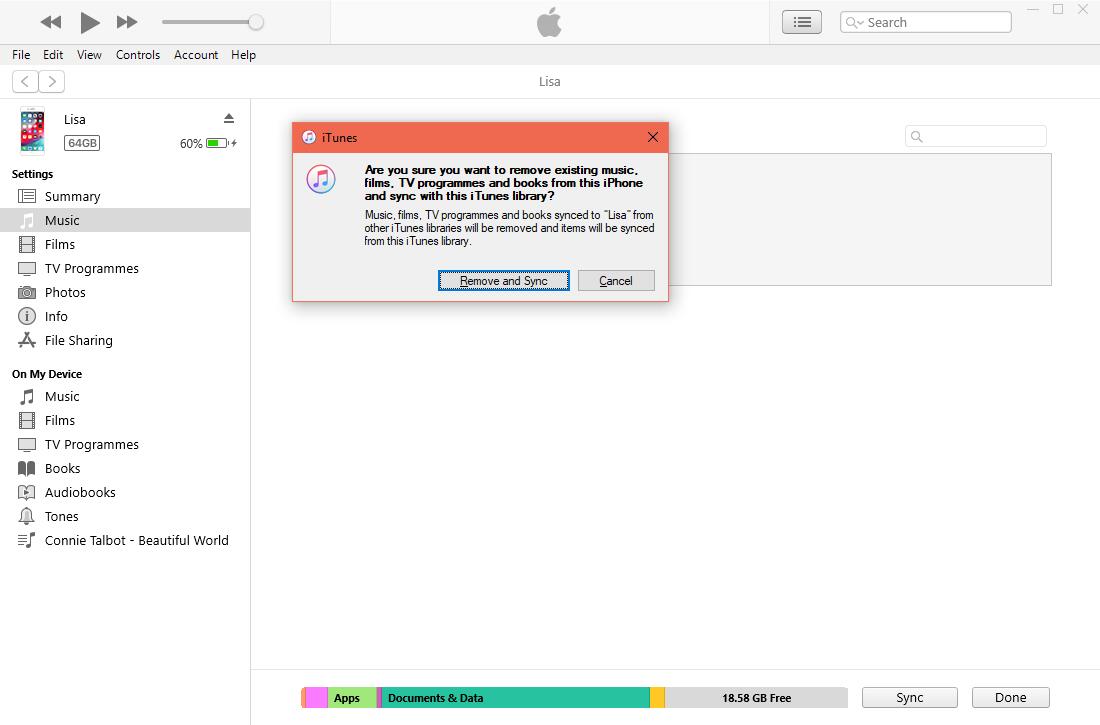Click the yellow storage segment
Image resolution: width=1100 pixels, height=725 pixels.
pyautogui.click(x=657, y=698)
